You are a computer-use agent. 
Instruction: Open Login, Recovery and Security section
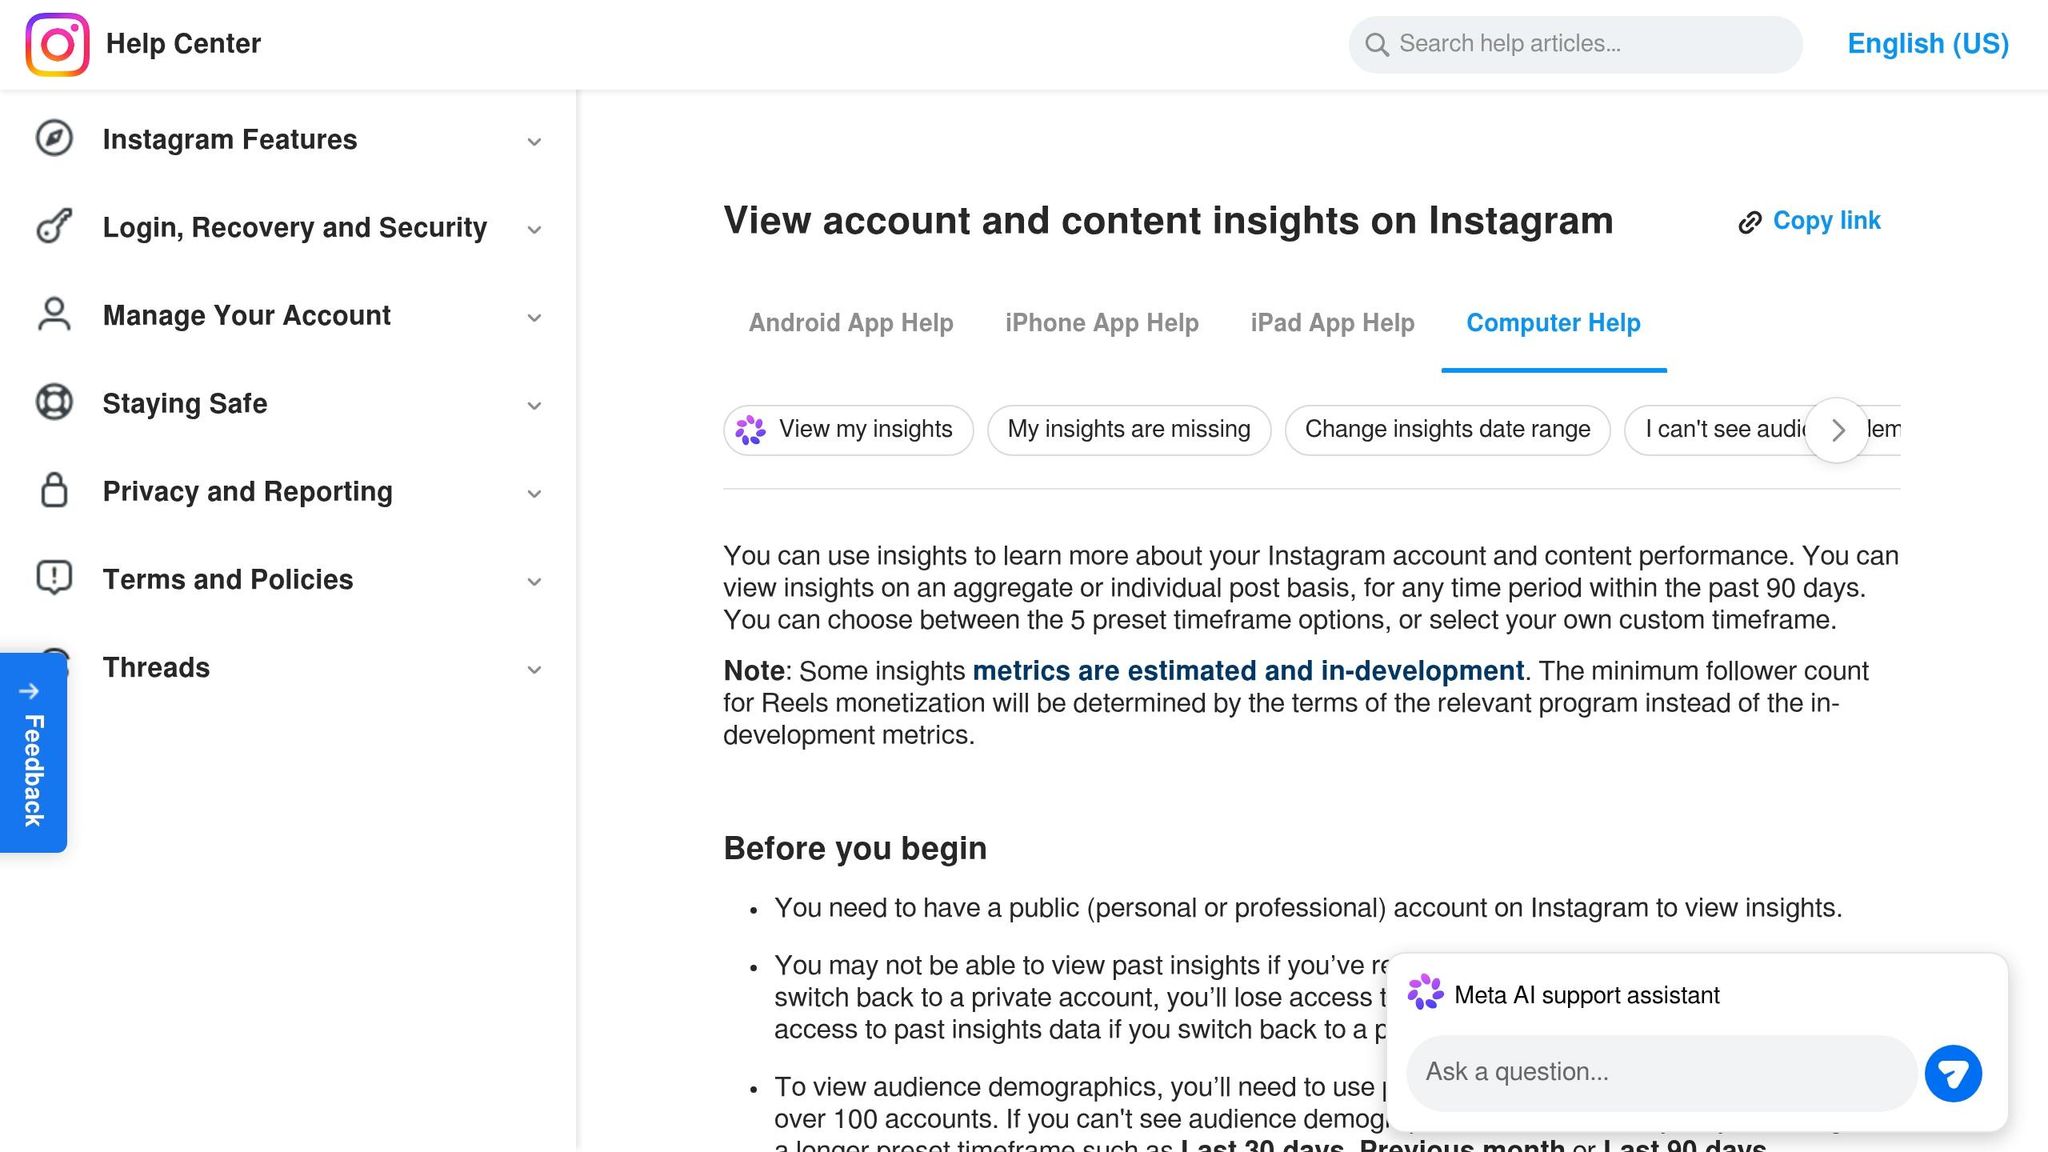[288, 227]
